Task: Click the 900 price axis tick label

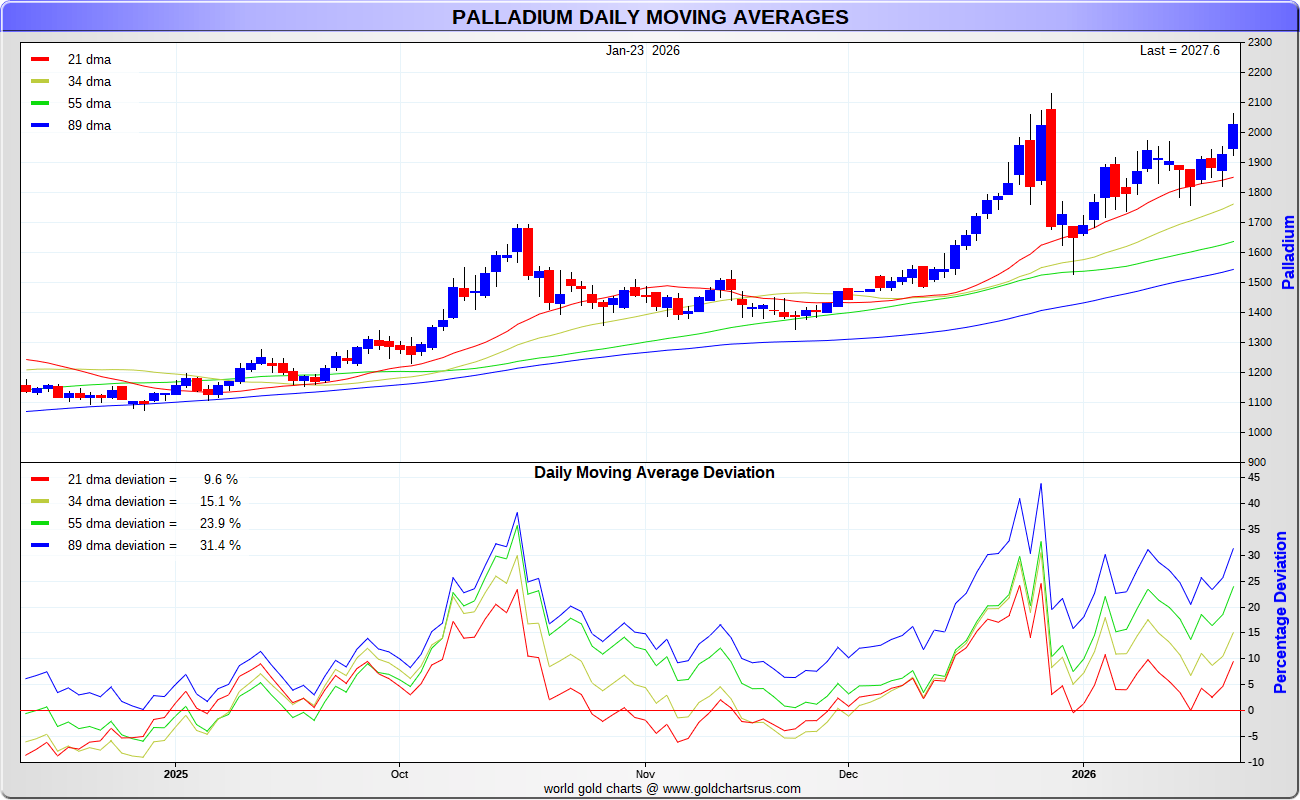Action: (1256, 463)
